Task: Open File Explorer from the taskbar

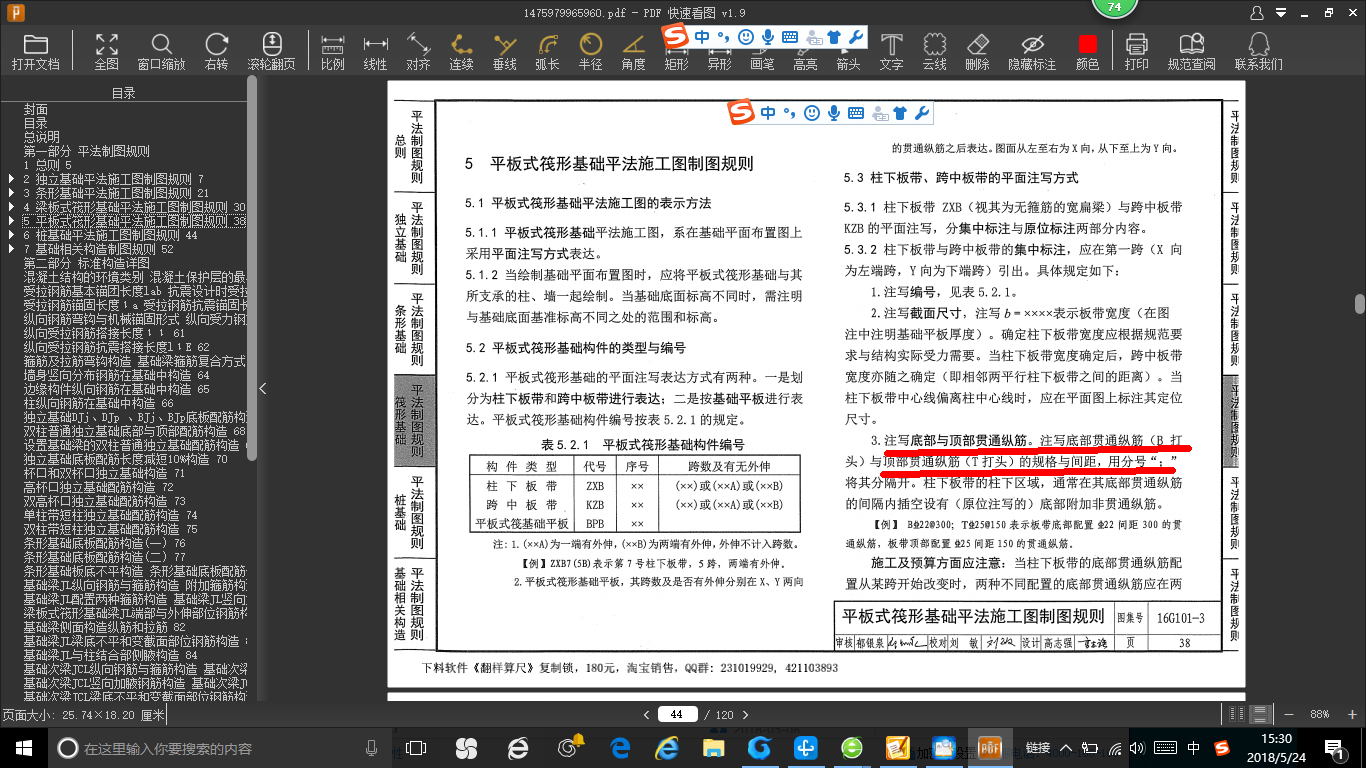Action: coord(715,748)
